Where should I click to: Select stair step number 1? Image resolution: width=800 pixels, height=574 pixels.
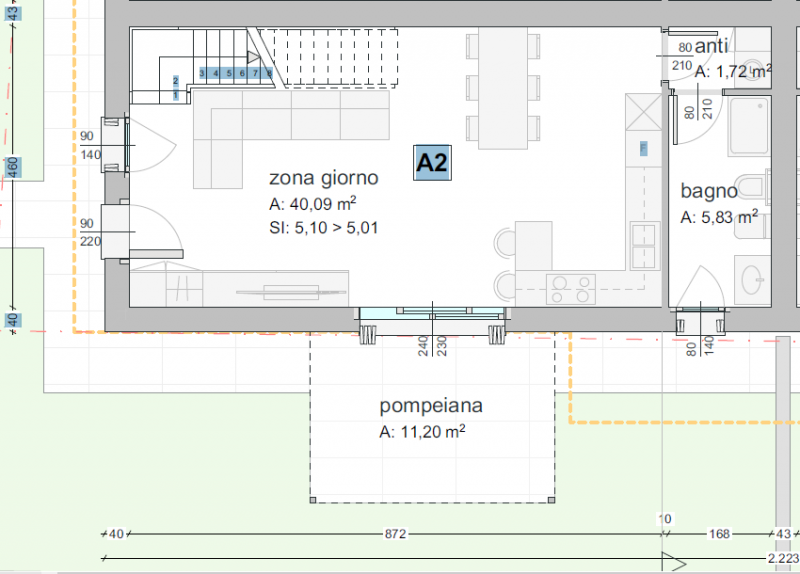(176, 95)
